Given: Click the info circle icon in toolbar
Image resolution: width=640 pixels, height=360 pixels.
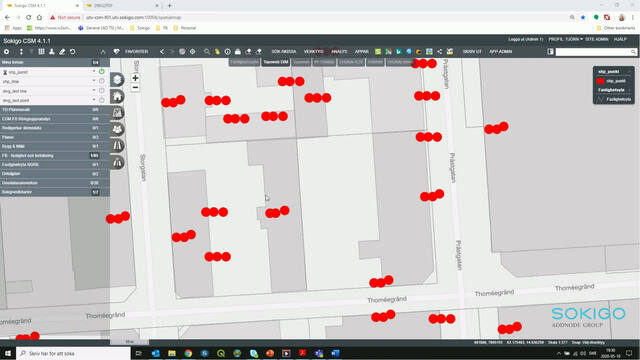Looking at the screenshot, I should 227,52.
